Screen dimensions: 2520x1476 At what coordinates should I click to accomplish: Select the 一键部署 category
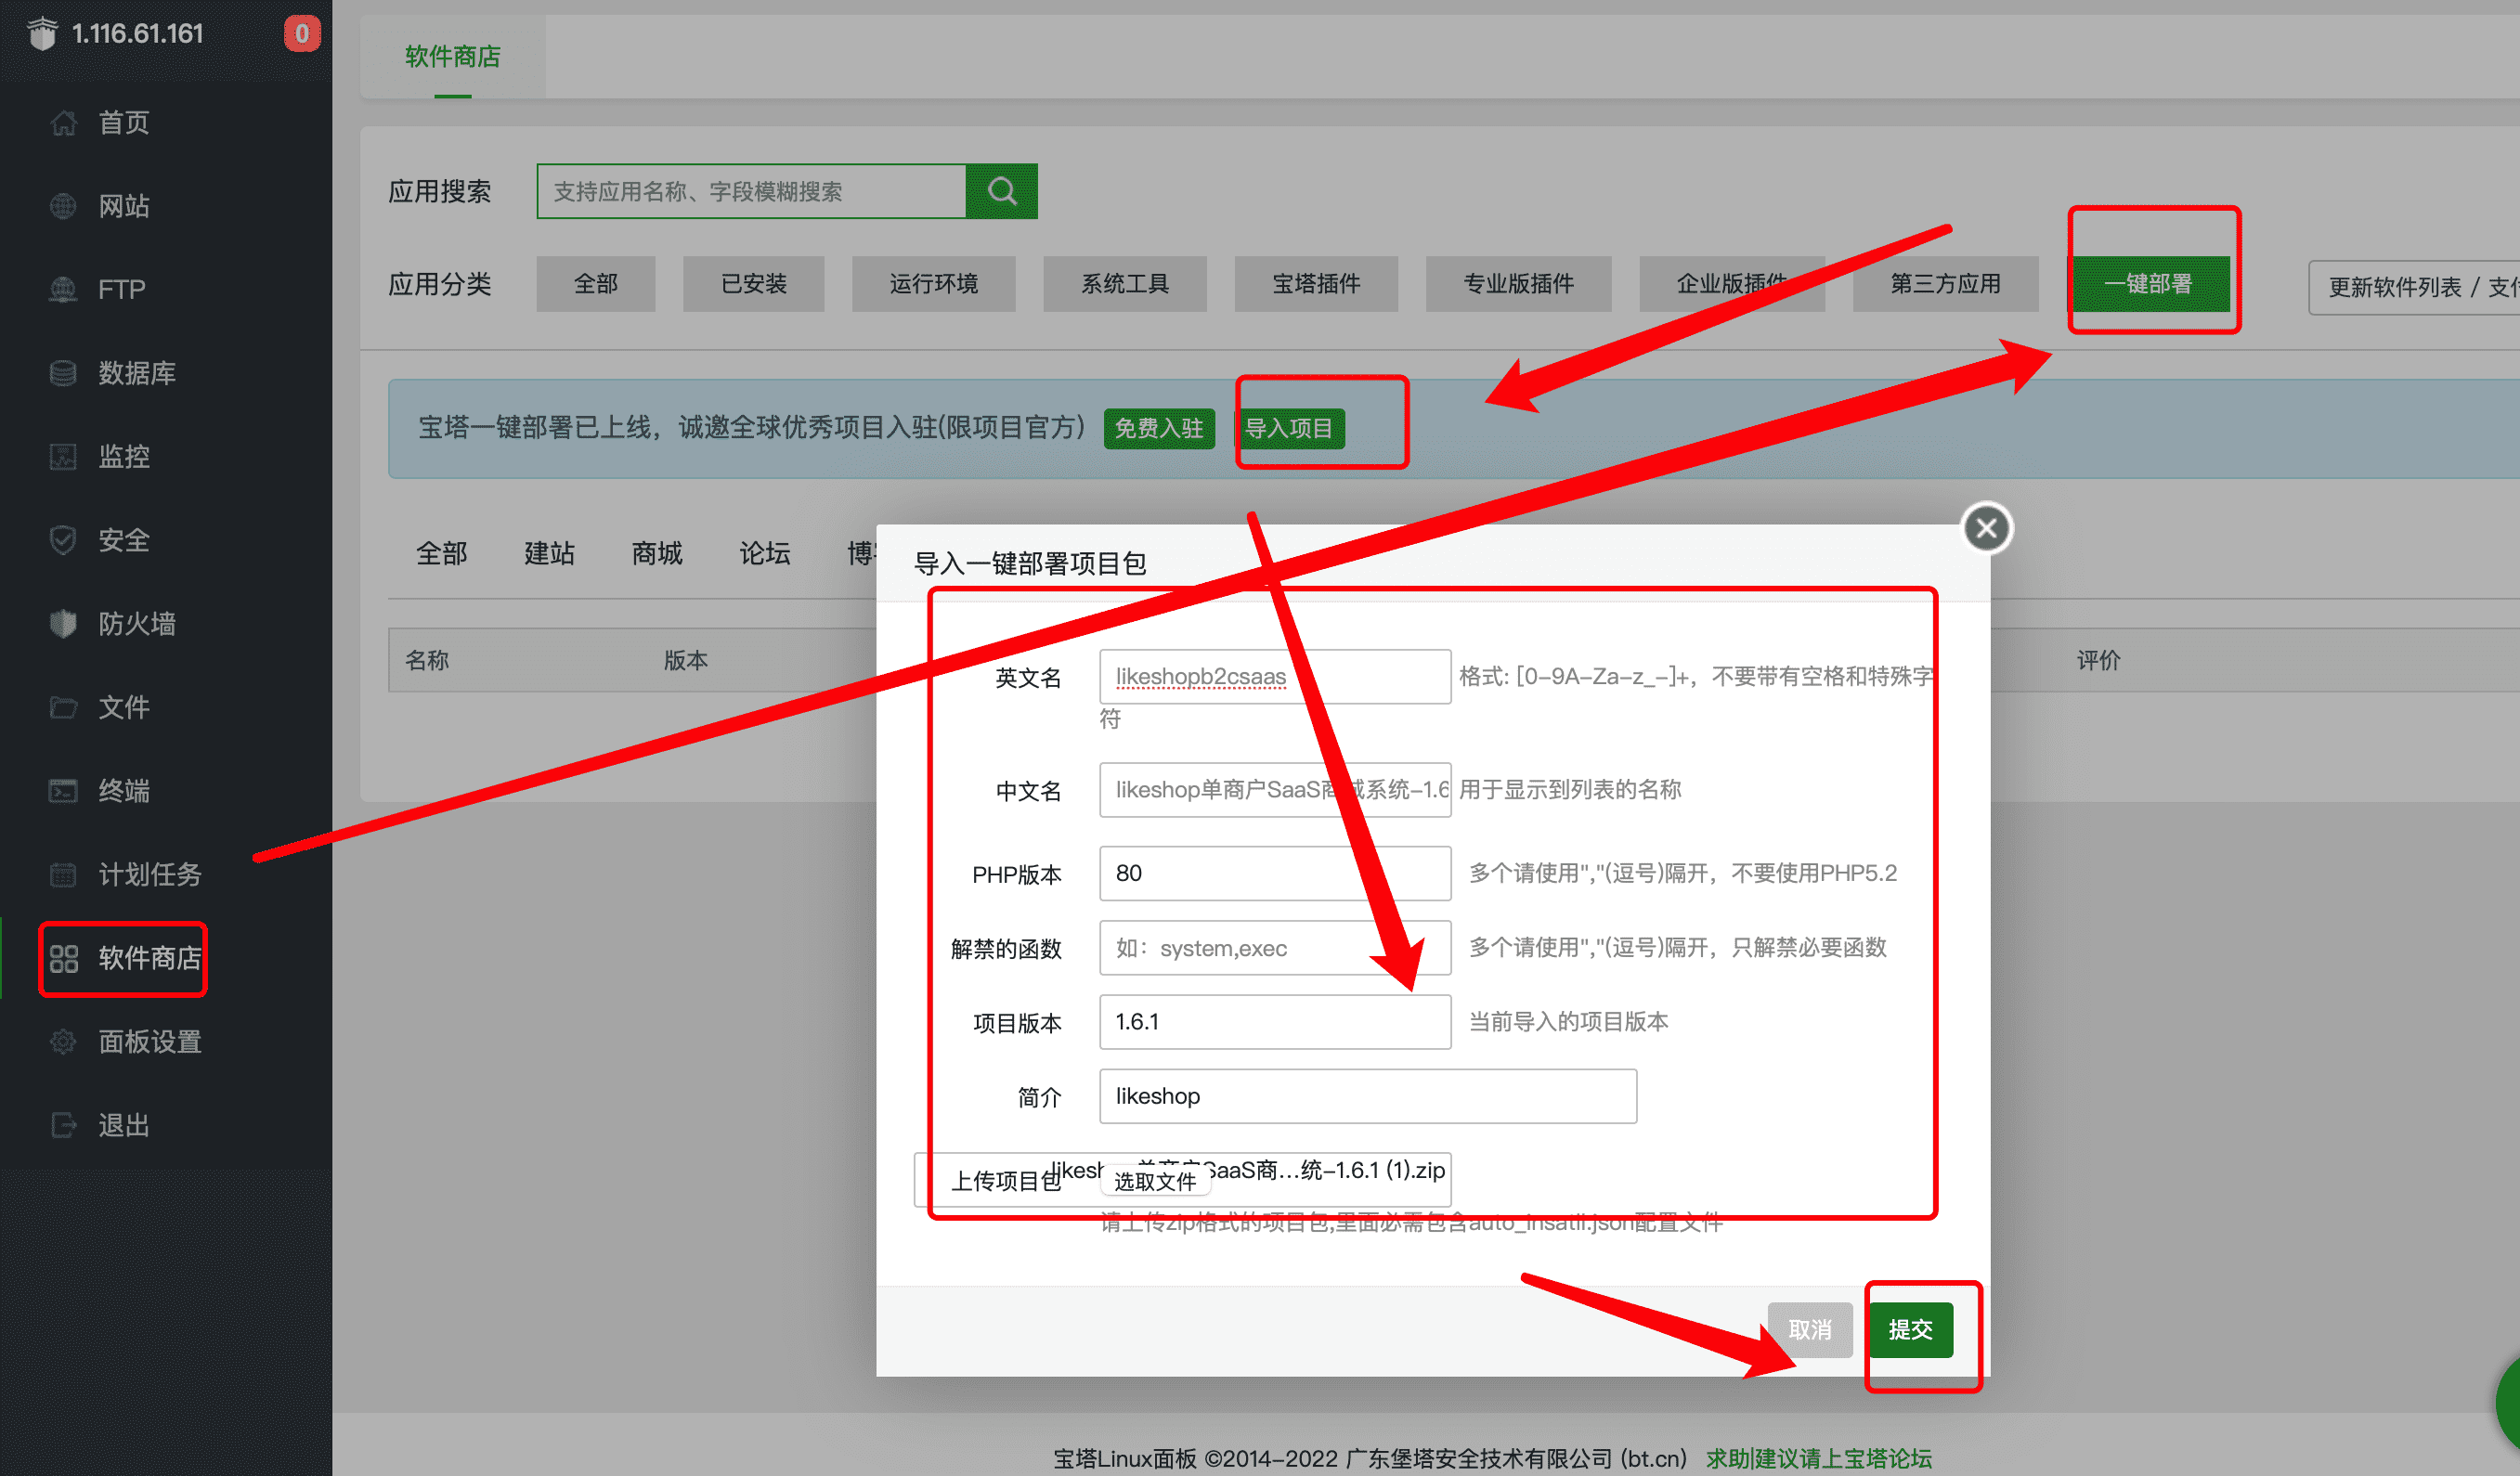[2150, 284]
